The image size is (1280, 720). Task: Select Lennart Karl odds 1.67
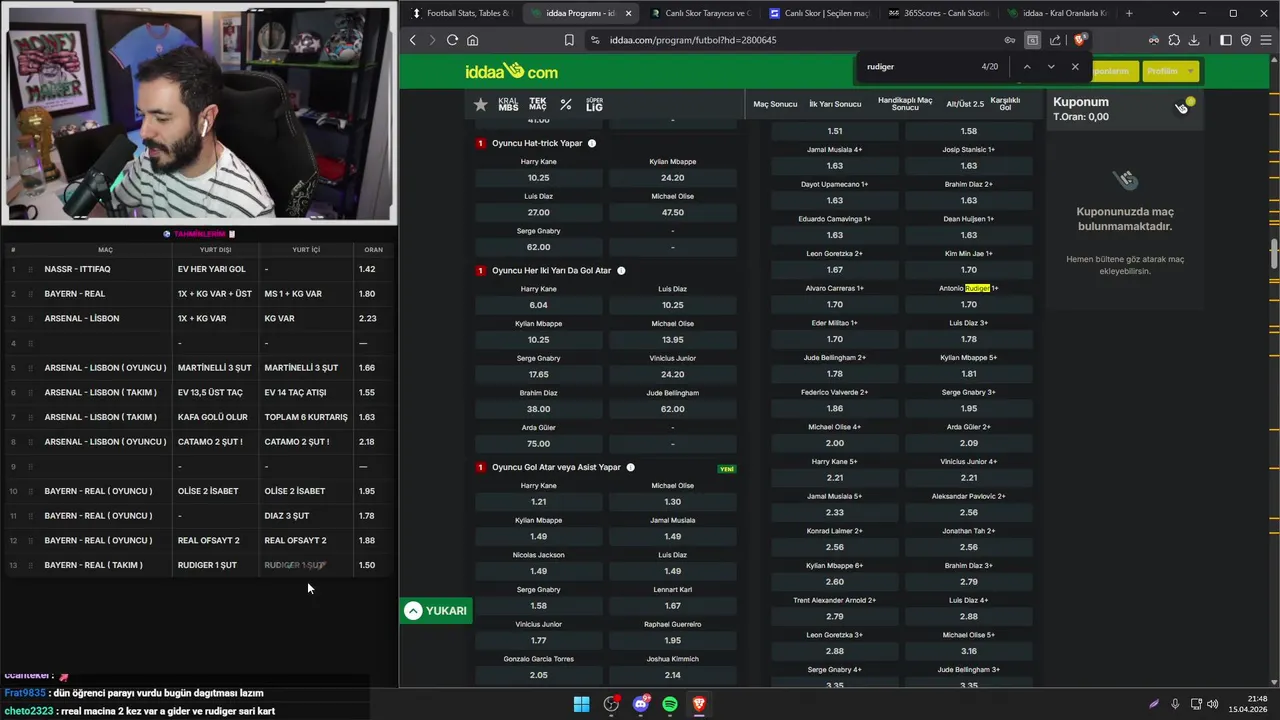[x=673, y=606]
